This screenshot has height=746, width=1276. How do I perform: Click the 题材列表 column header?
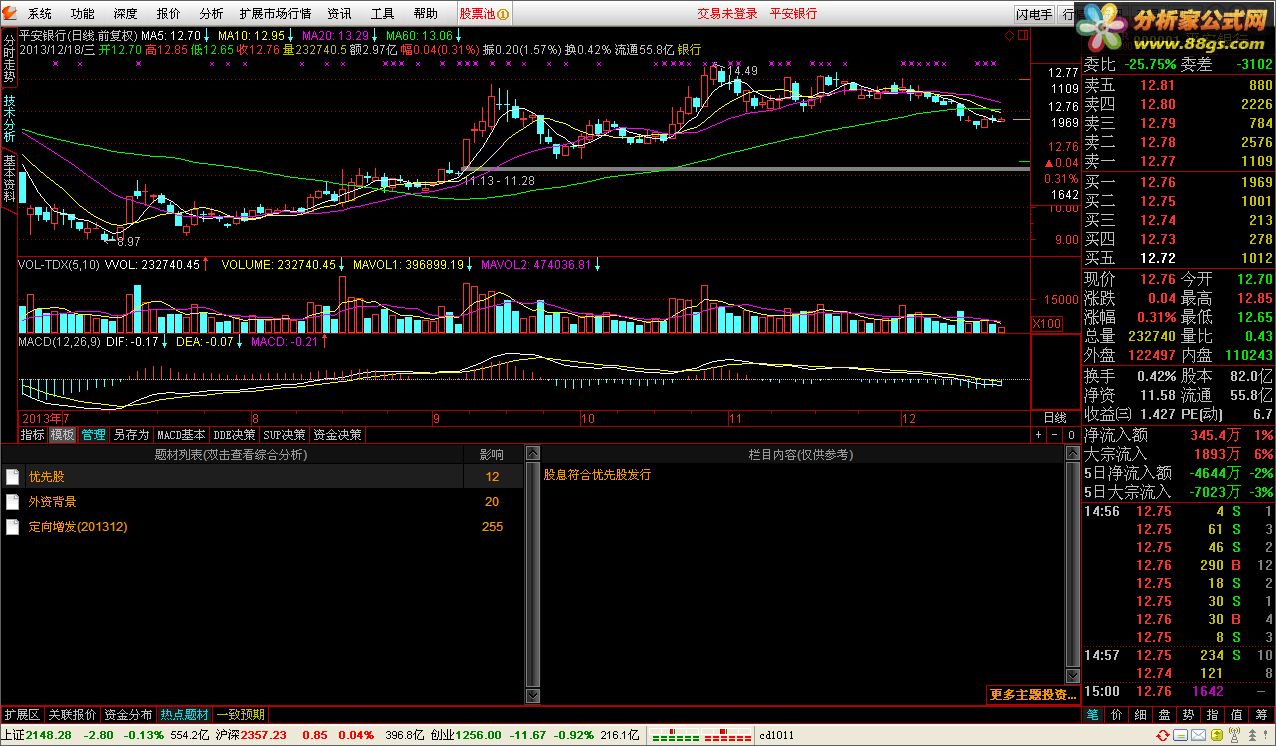[232, 455]
